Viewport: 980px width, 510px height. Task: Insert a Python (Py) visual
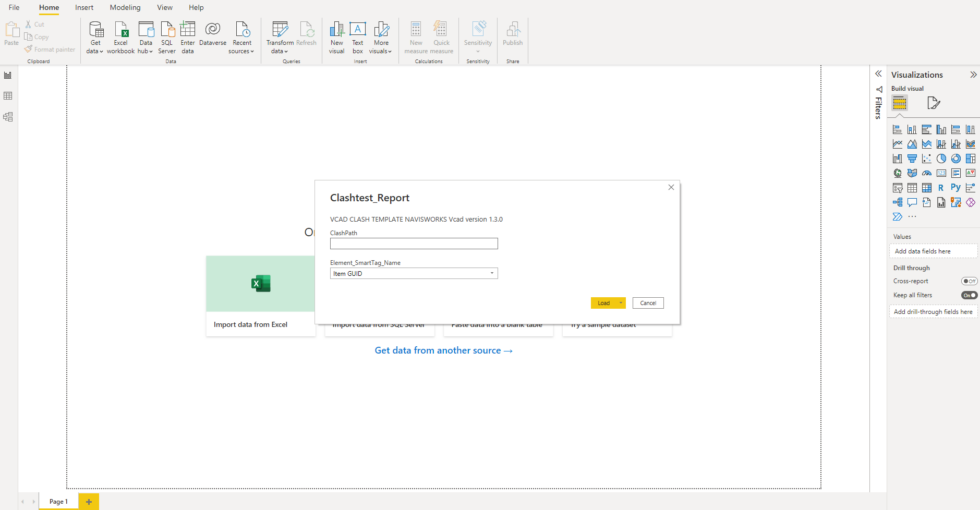click(956, 188)
